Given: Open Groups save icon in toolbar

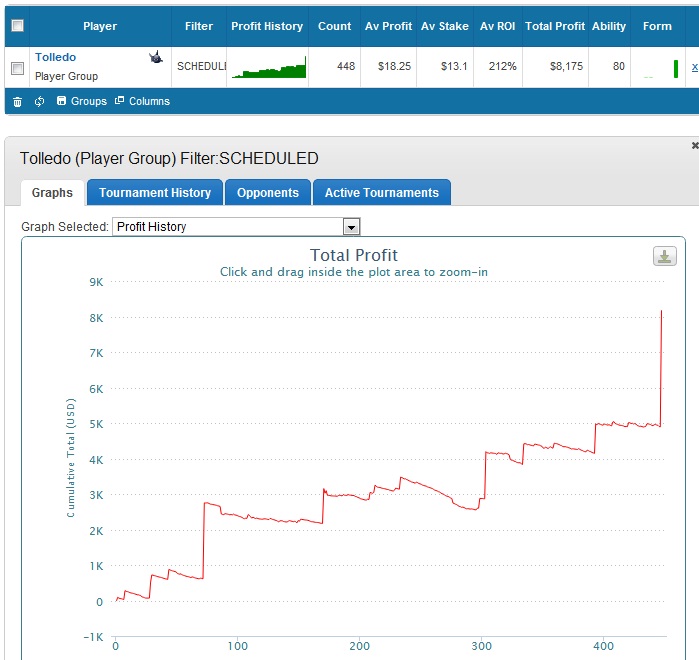Looking at the screenshot, I should click(61, 101).
